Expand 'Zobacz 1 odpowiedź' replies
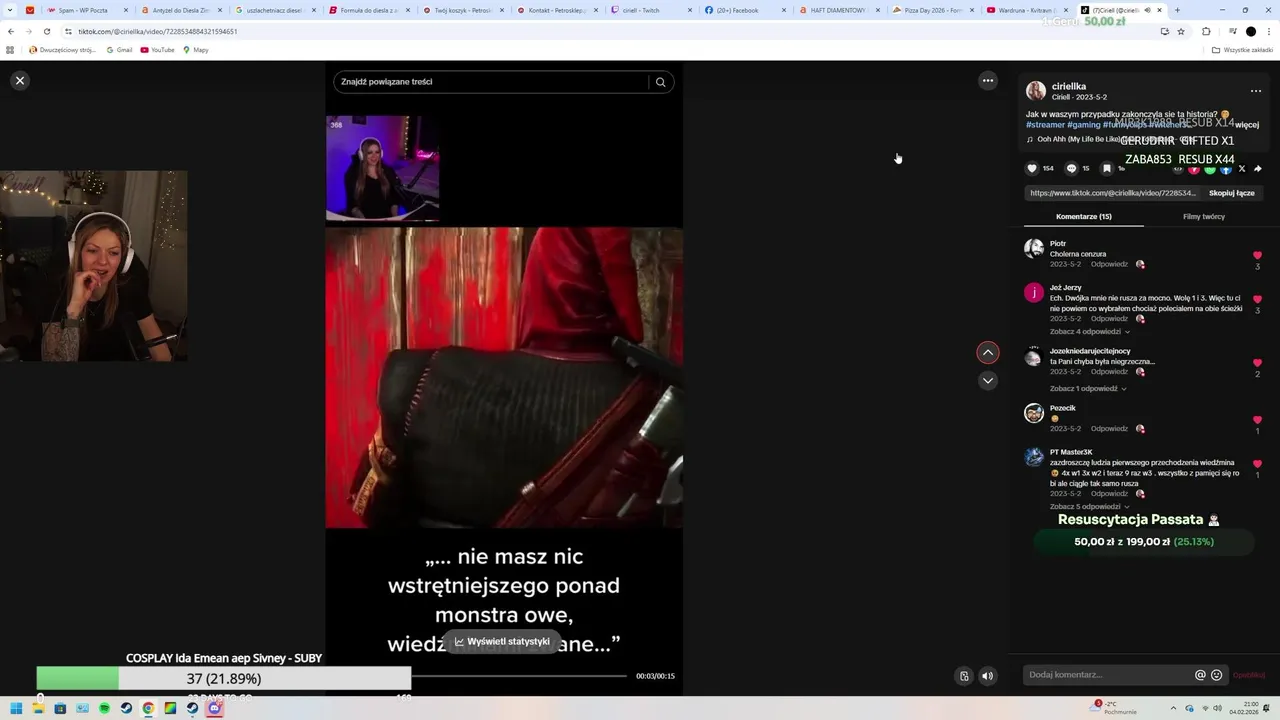 (1088, 388)
